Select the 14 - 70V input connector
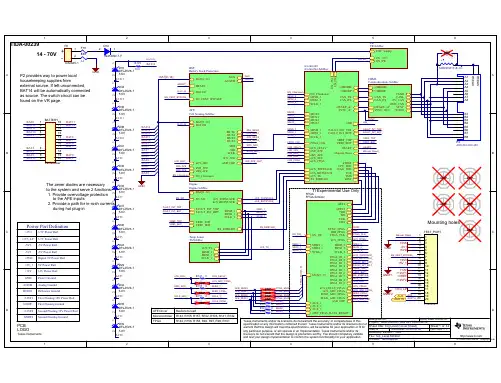The image size is (501, 383). [68, 55]
